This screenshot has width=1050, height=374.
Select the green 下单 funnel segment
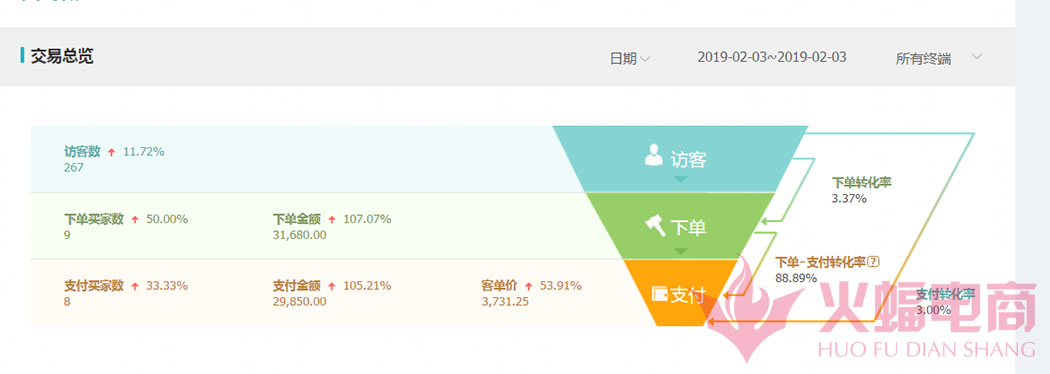click(680, 226)
